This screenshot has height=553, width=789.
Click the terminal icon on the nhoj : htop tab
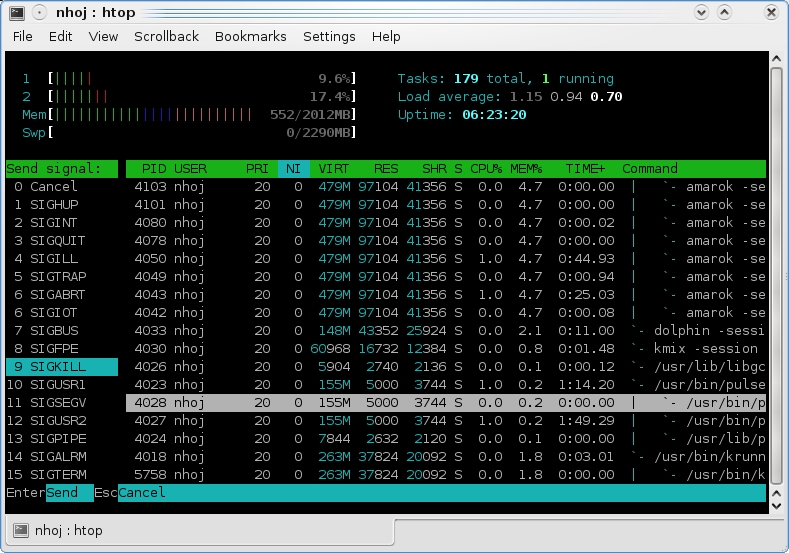tap(21, 530)
